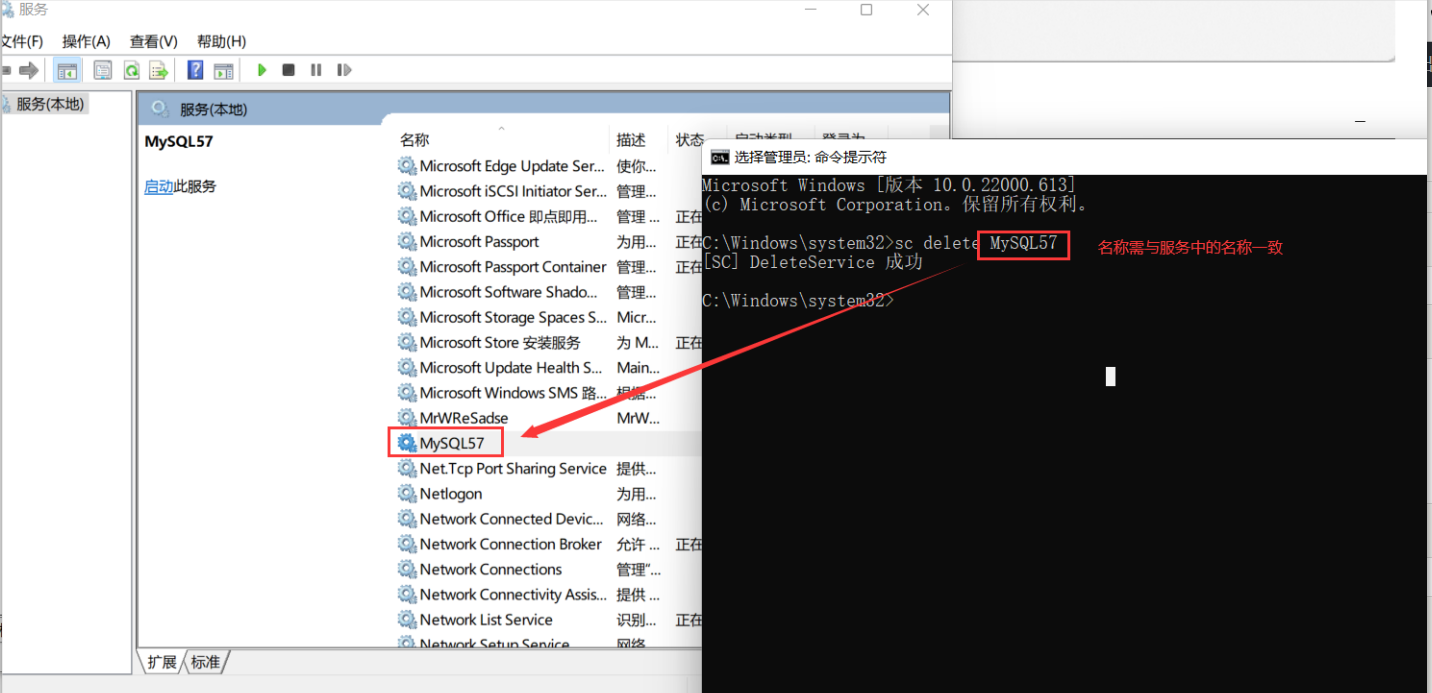The image size is (1432, 693).
Task: Open the 文件(F) menu
Action: click(21, 41)
